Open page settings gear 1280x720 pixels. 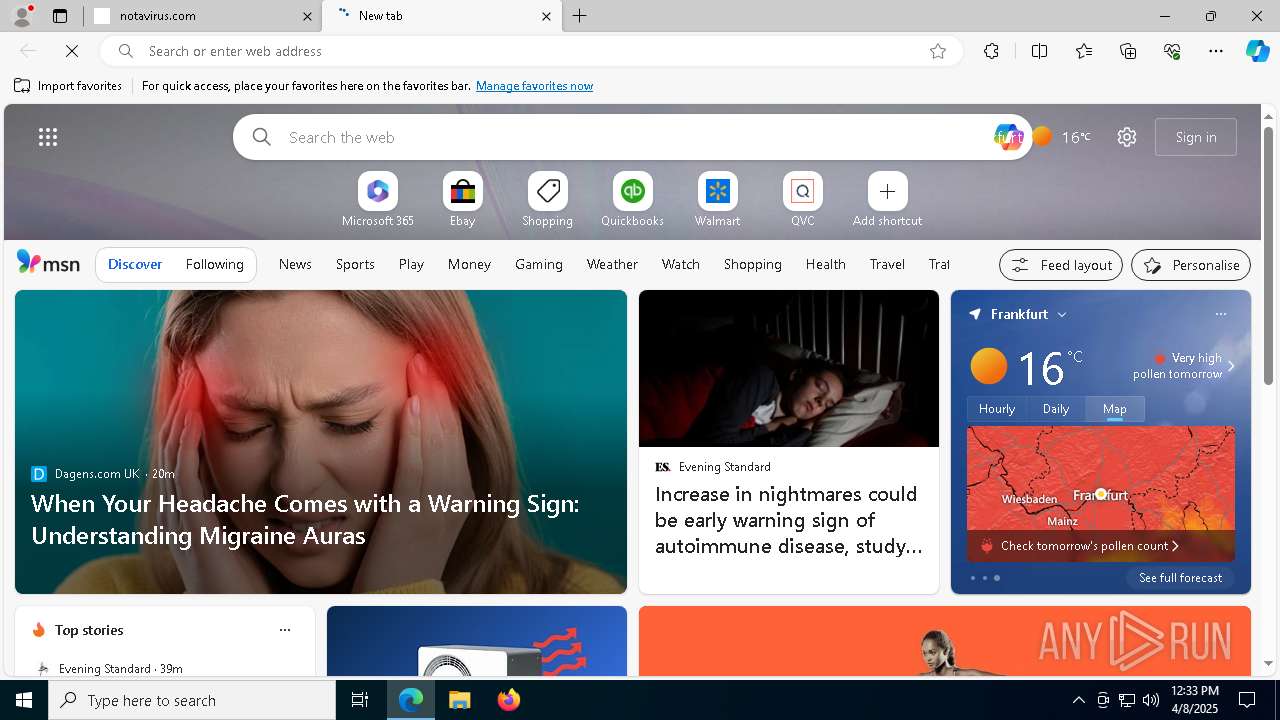tap(1127, 137)
